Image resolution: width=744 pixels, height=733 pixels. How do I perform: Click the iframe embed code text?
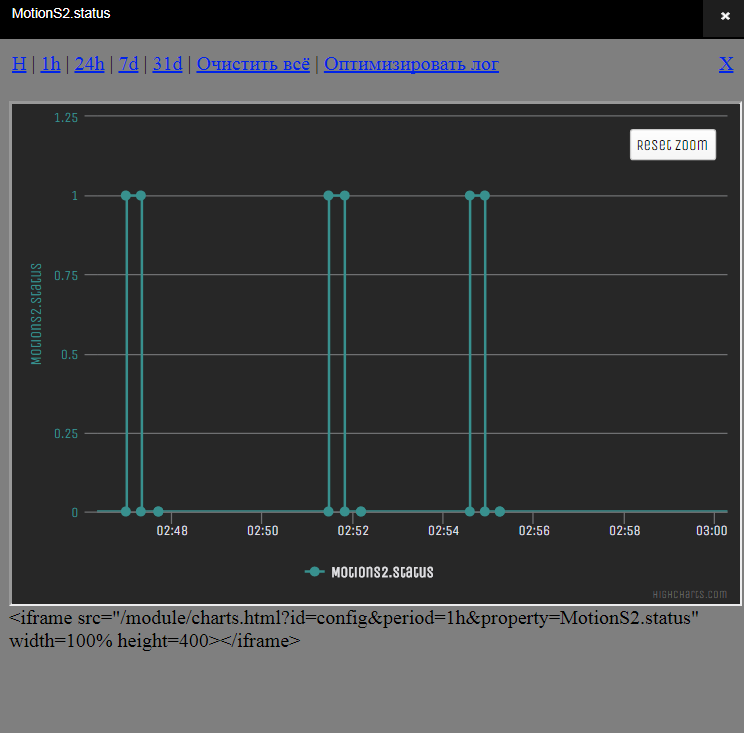[x=354, y=629]
